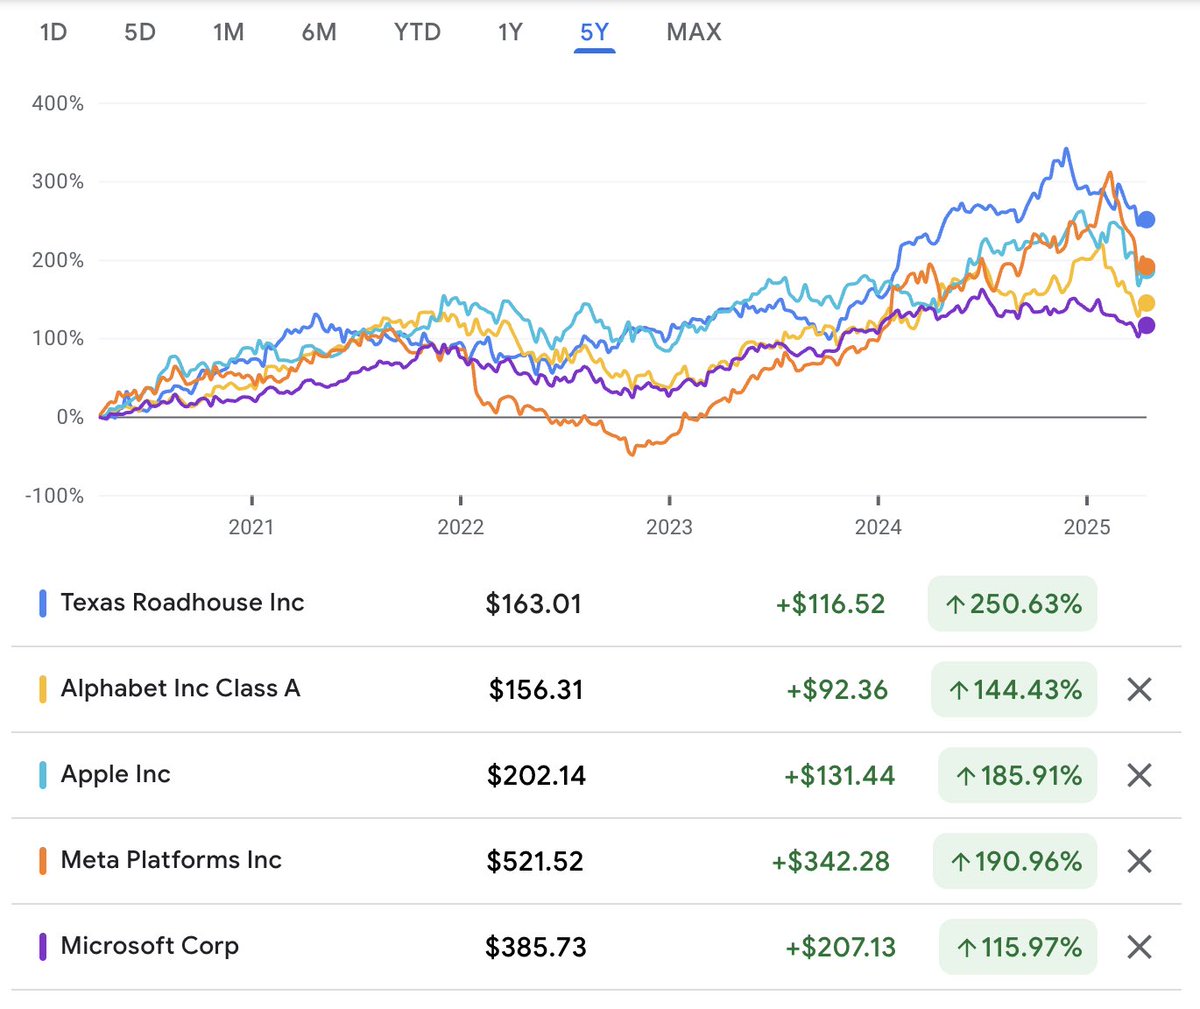
Task: Remove Alphabet Inc Class A comparison
Action: [x=1139, y=689]
